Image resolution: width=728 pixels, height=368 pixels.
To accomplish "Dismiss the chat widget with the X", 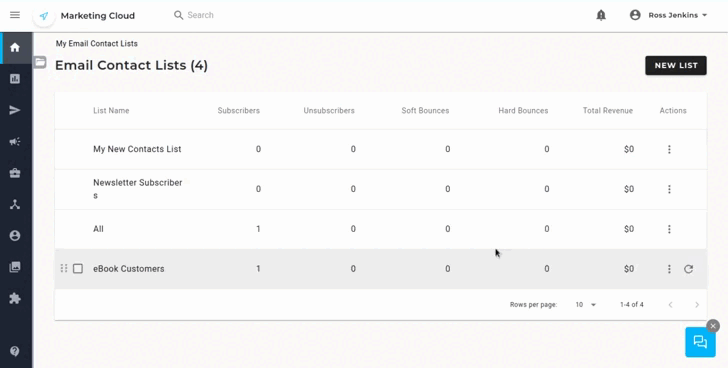I will [713, 326].
